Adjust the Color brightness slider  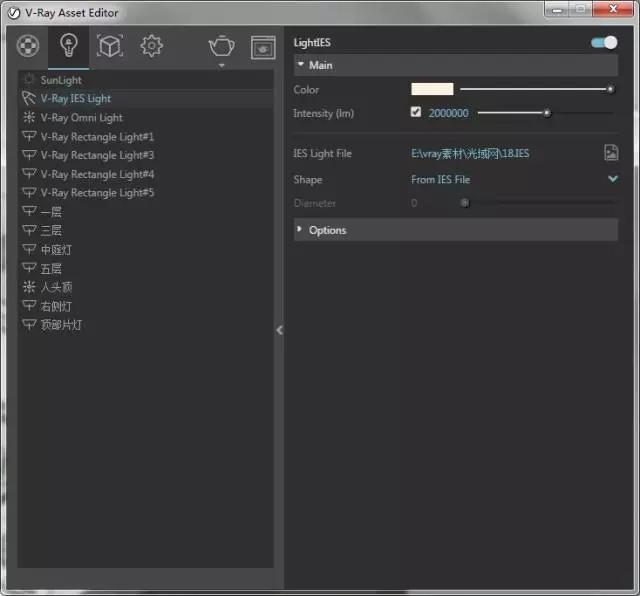pos(537,89)
